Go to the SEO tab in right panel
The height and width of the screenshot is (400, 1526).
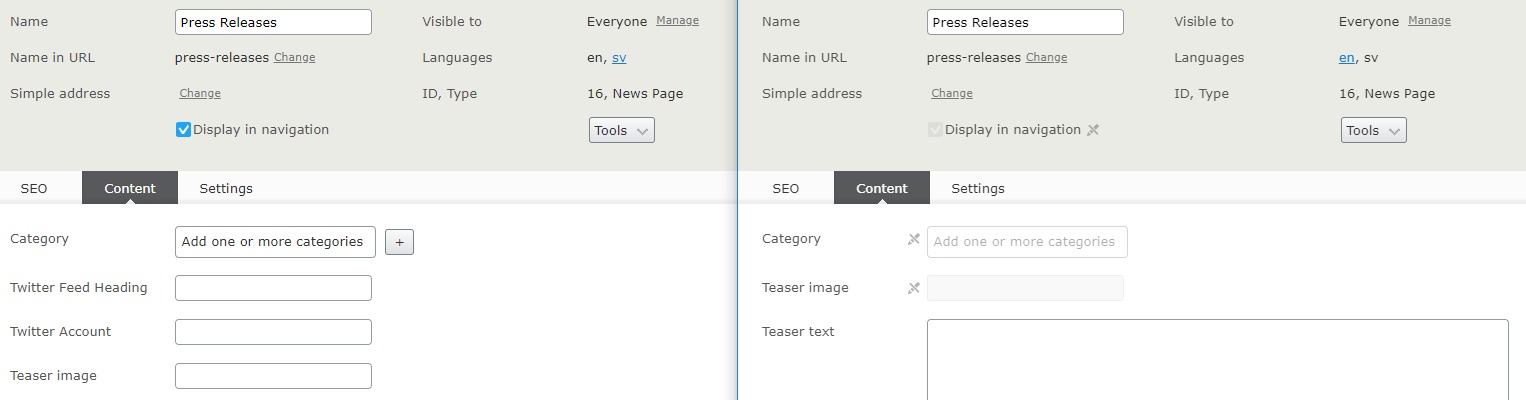[x=785, y=188]
